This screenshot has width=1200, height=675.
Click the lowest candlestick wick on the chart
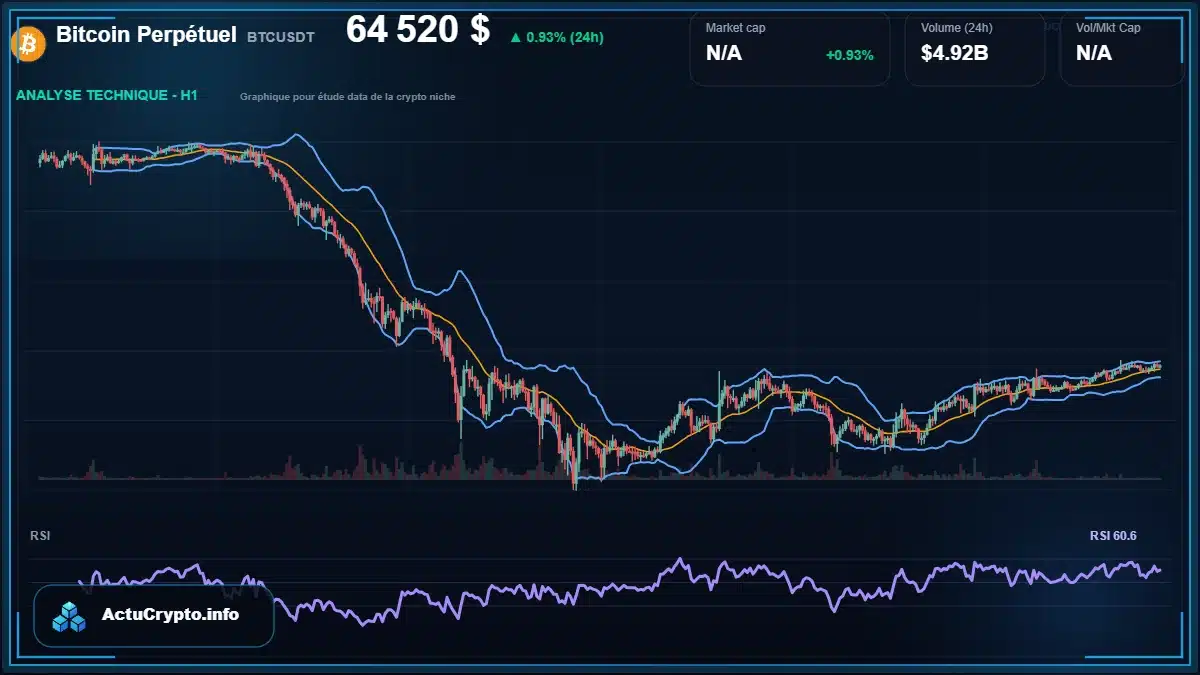575,485
